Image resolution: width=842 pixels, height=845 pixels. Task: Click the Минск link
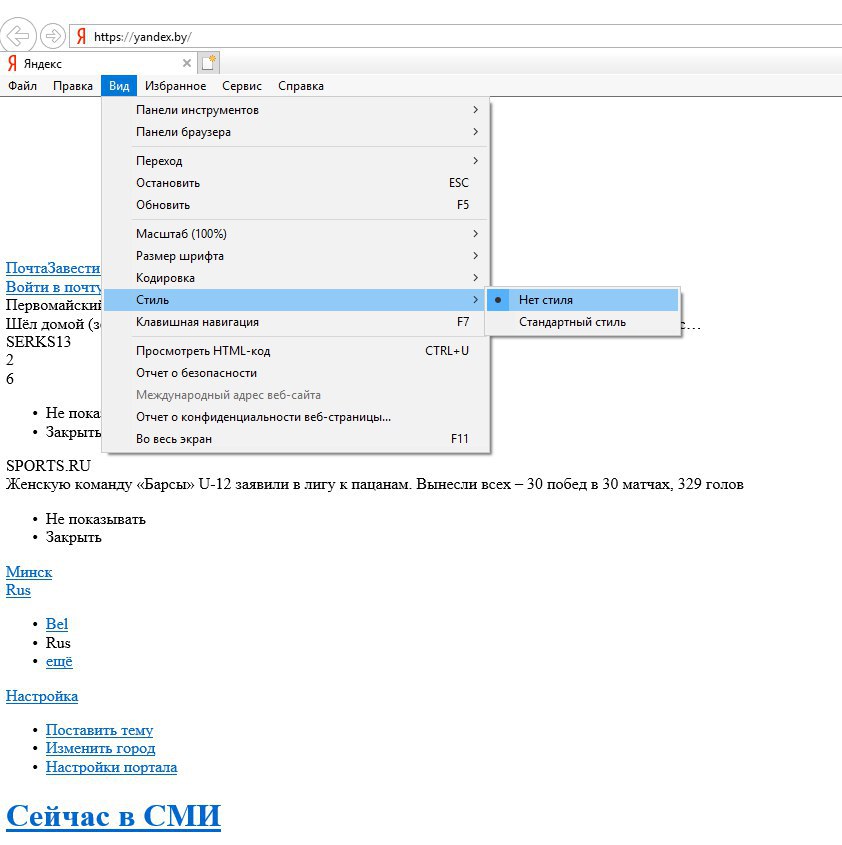[x=29, y=572]
